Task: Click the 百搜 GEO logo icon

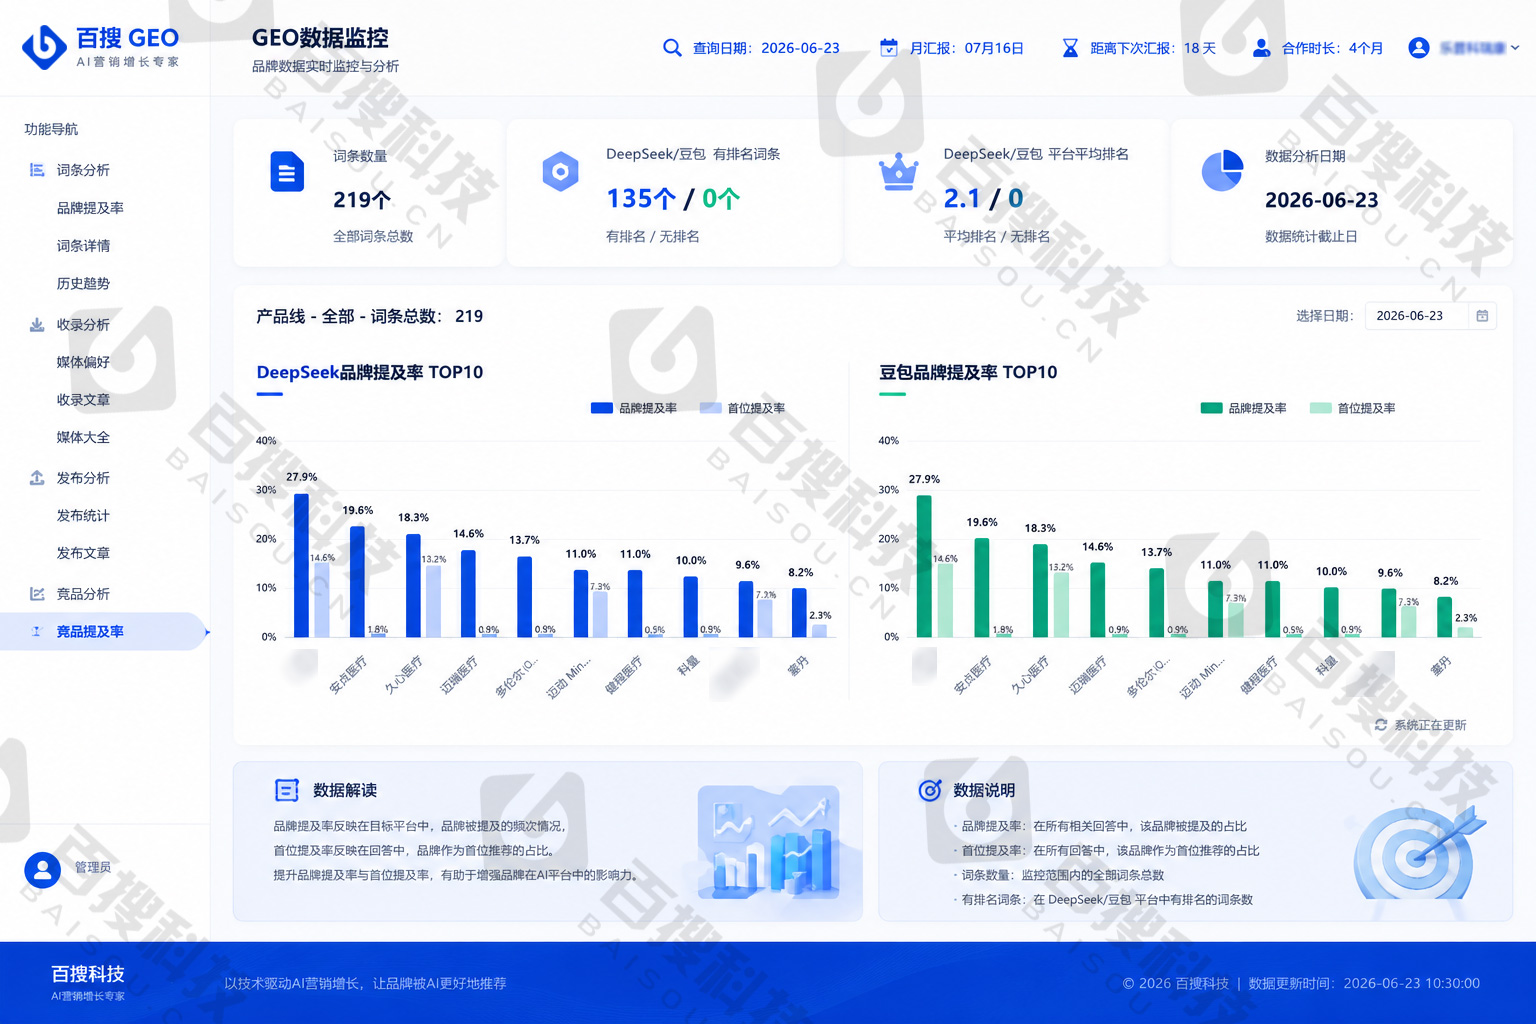Action: [44, 47]
